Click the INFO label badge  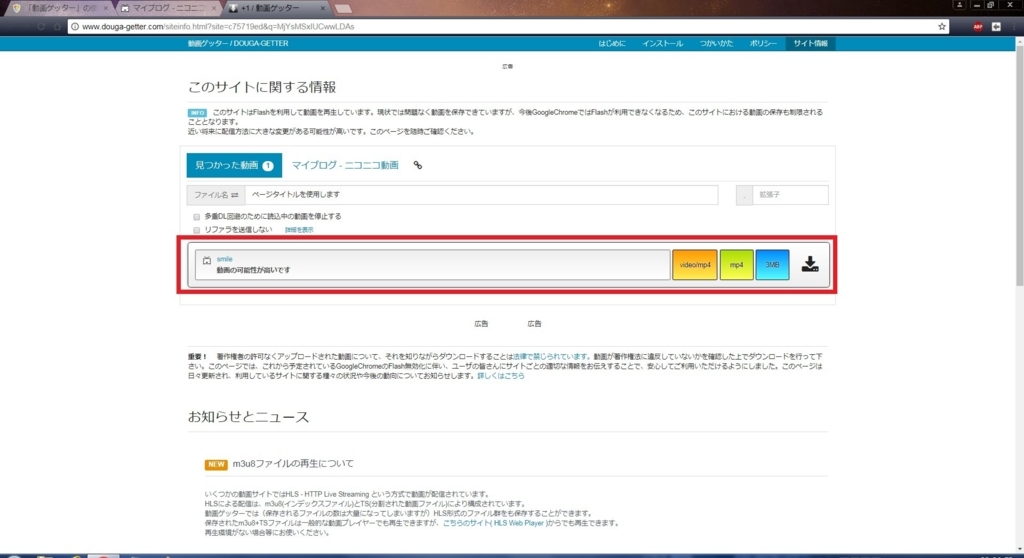[x=197, y=112]
